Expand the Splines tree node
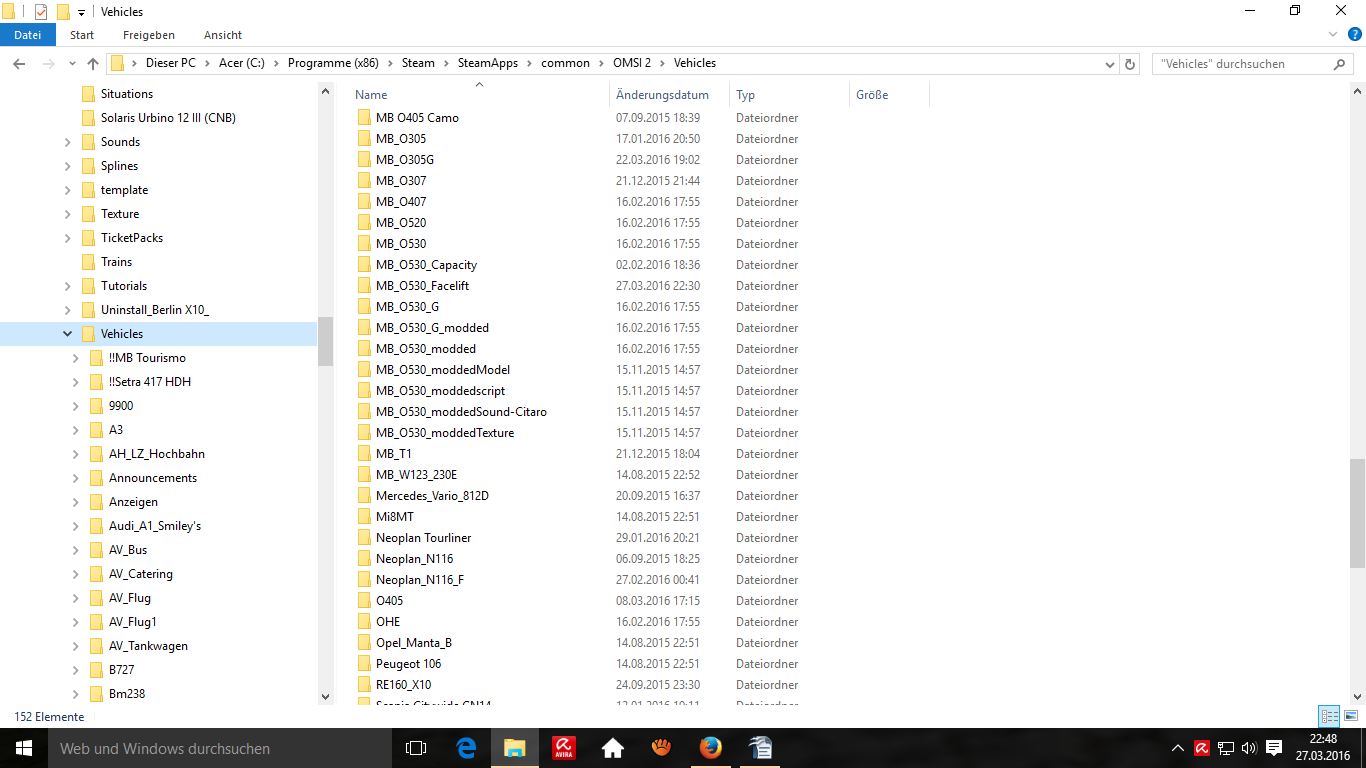This screenshot has height=768, width=1366. pyautogui.click(x=68, y=166)
